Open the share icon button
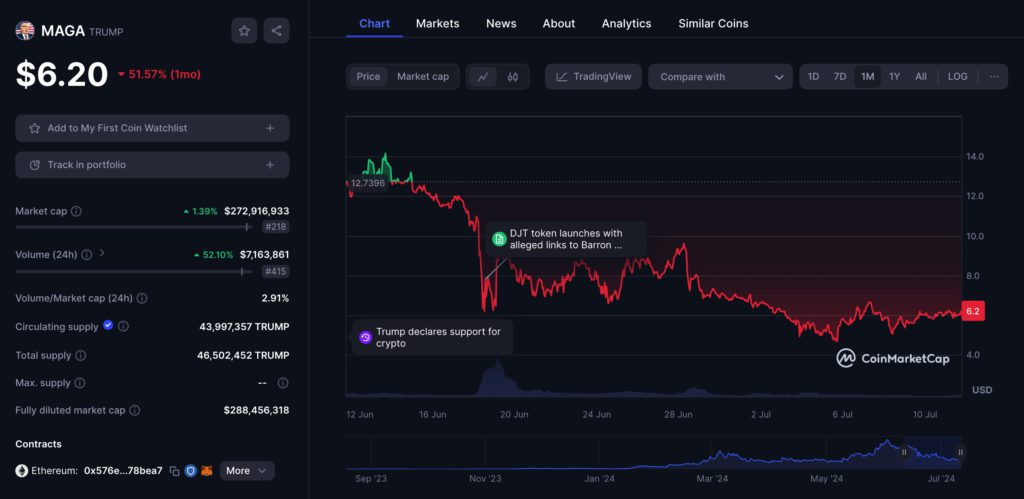 (x=276, y=31)
